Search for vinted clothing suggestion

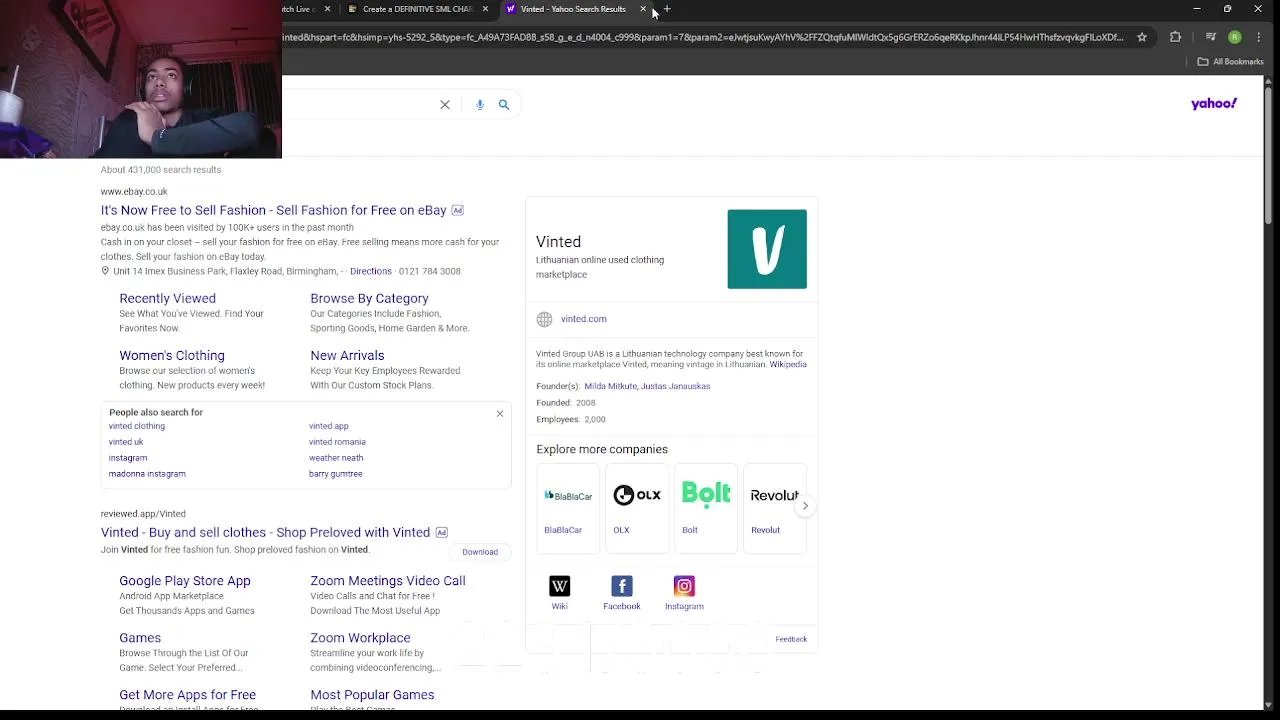click(137, 426)
